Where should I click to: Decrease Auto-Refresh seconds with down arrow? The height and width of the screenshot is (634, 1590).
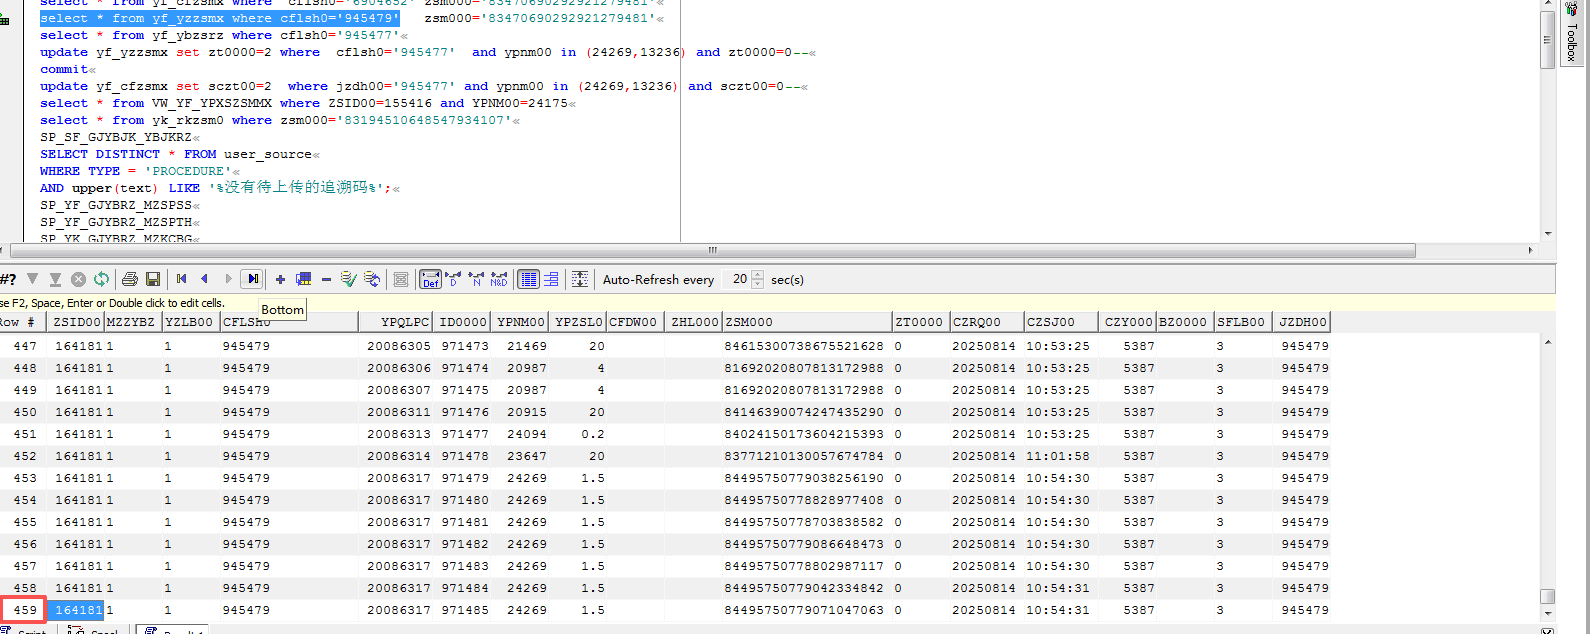coord(757,284)
